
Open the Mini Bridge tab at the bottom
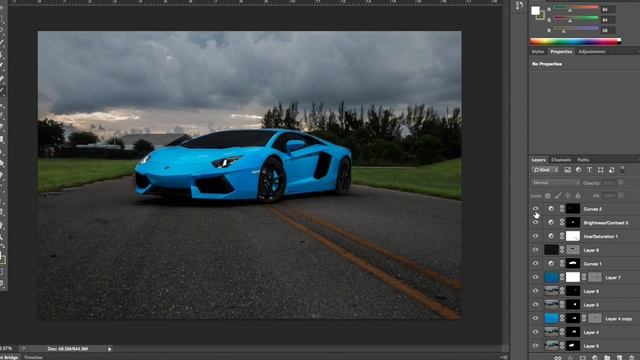[9, 357]
